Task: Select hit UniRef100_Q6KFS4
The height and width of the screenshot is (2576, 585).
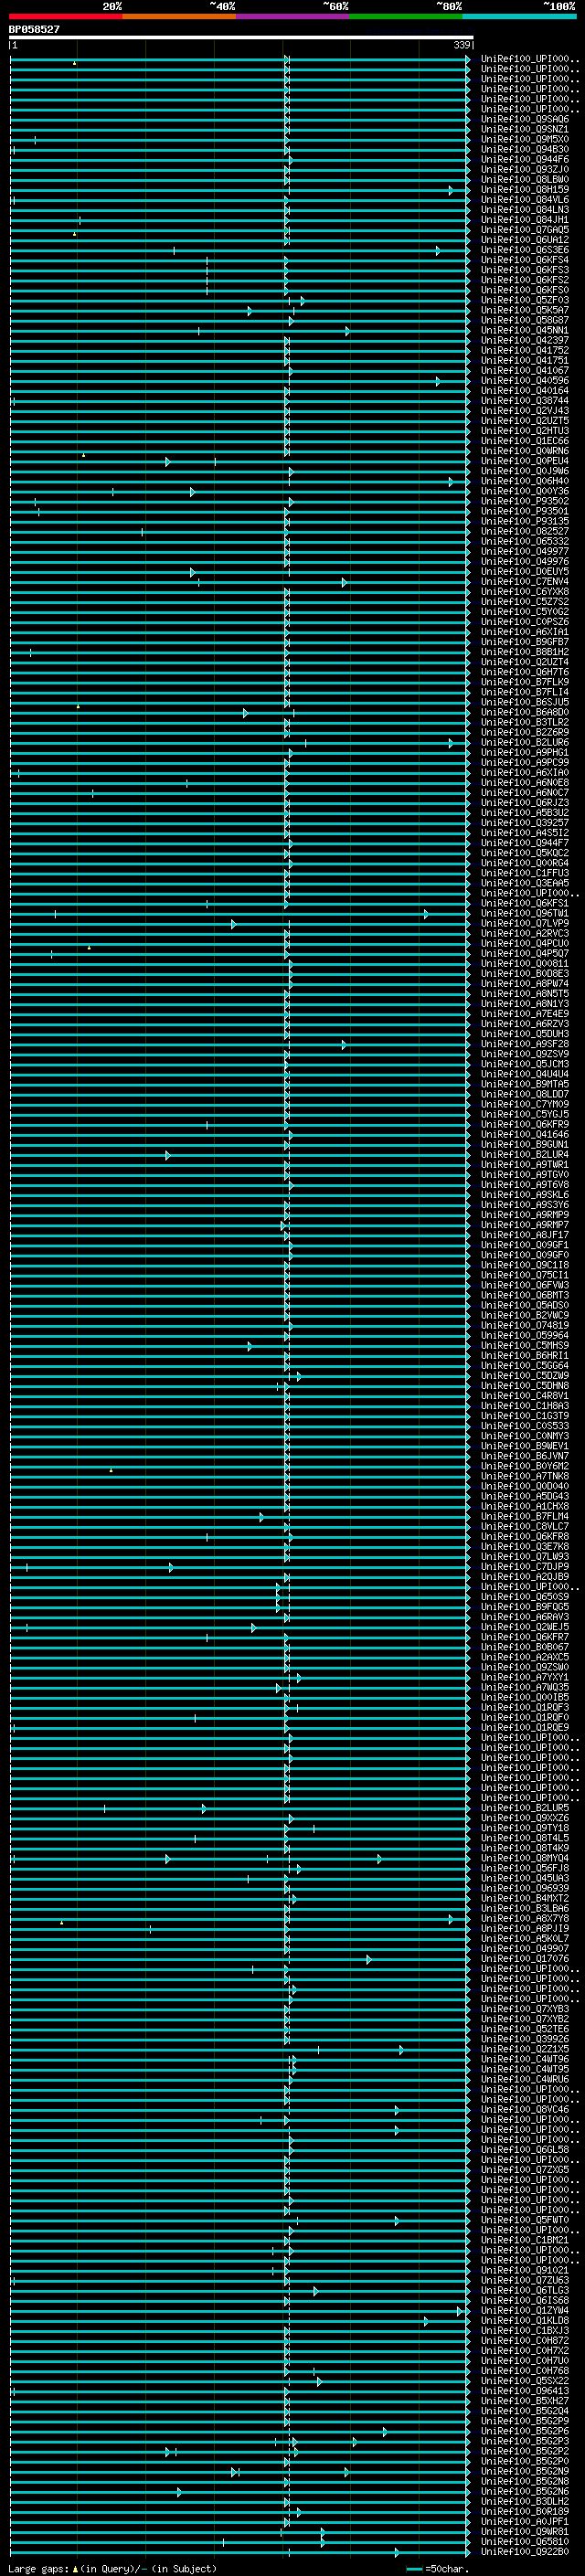Action: [x=524, y=260]
